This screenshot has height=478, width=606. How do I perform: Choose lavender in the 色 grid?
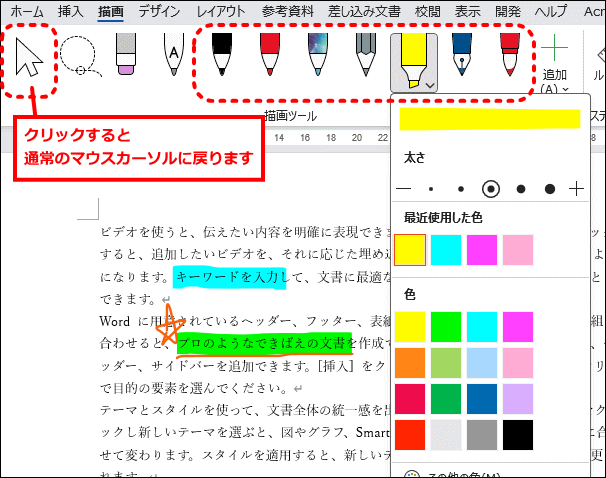click(518, 399)
